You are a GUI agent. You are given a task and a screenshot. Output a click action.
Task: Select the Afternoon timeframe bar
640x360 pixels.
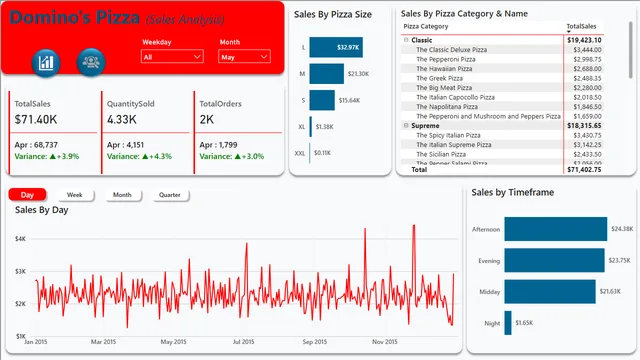tap(556, 229)
